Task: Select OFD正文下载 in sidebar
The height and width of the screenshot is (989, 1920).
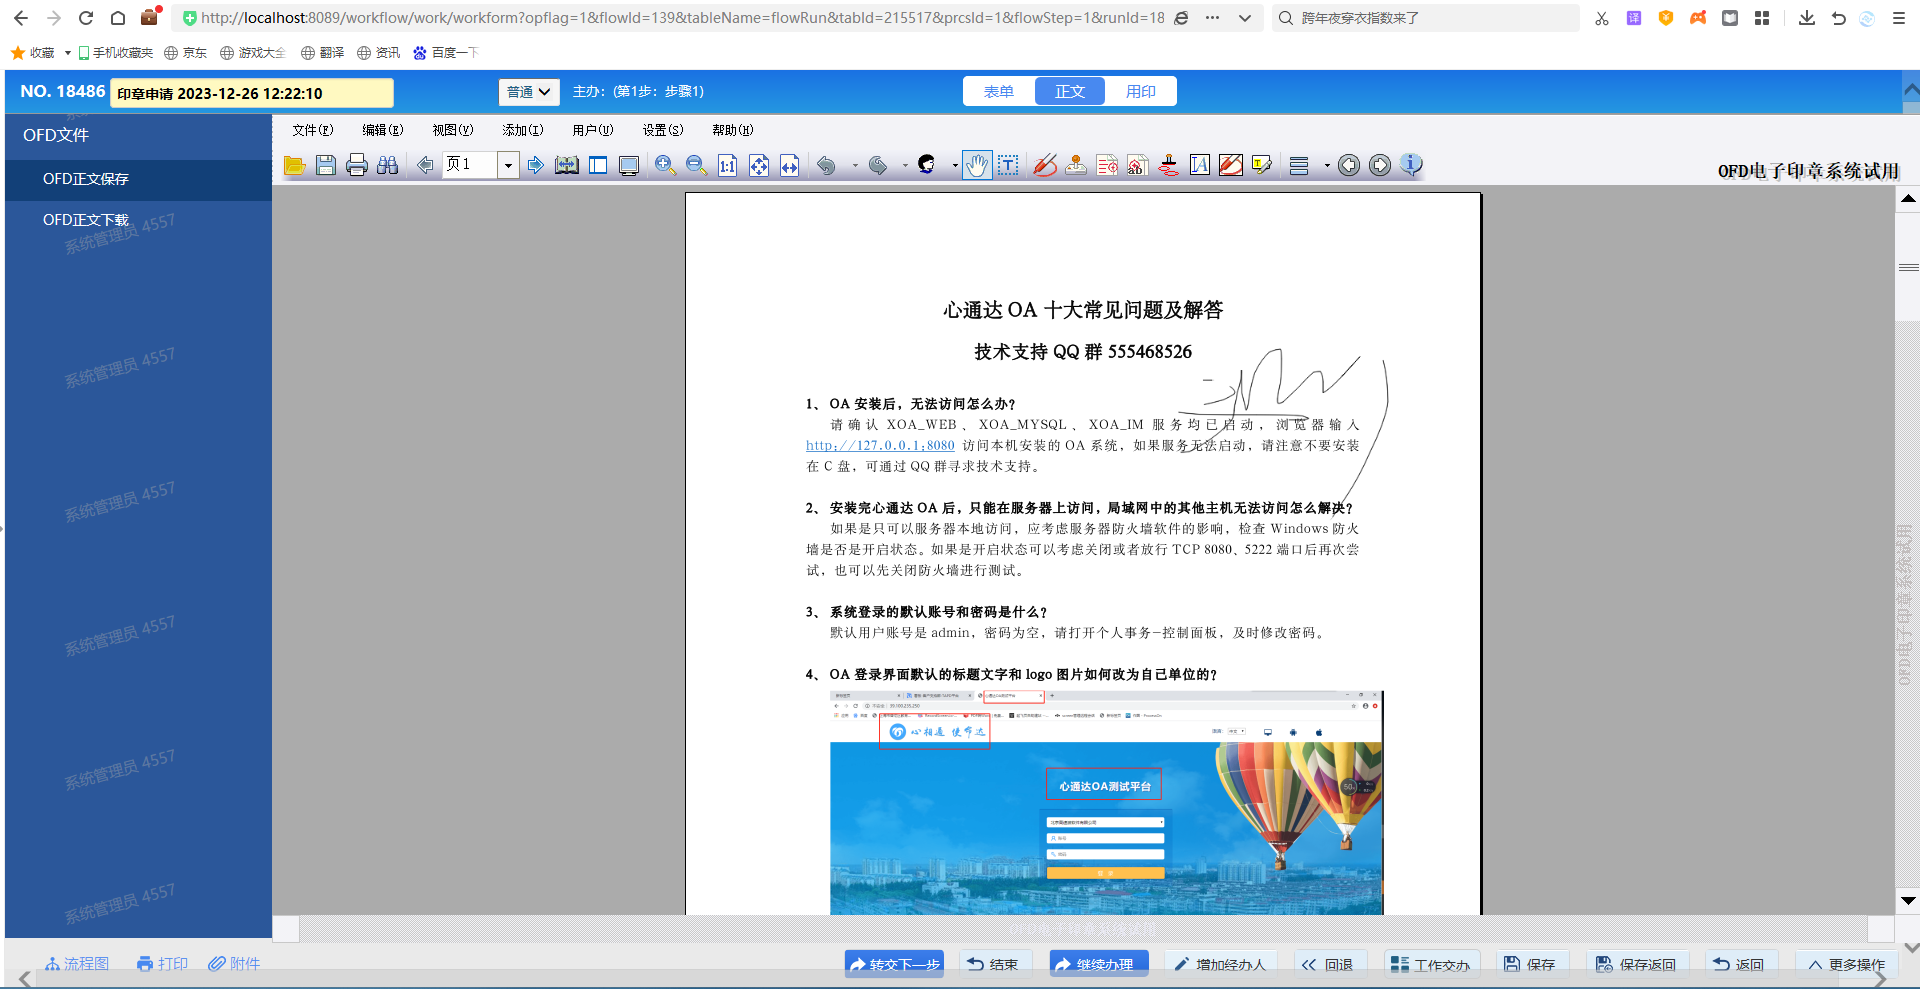Action: click(x=138, y=220)
